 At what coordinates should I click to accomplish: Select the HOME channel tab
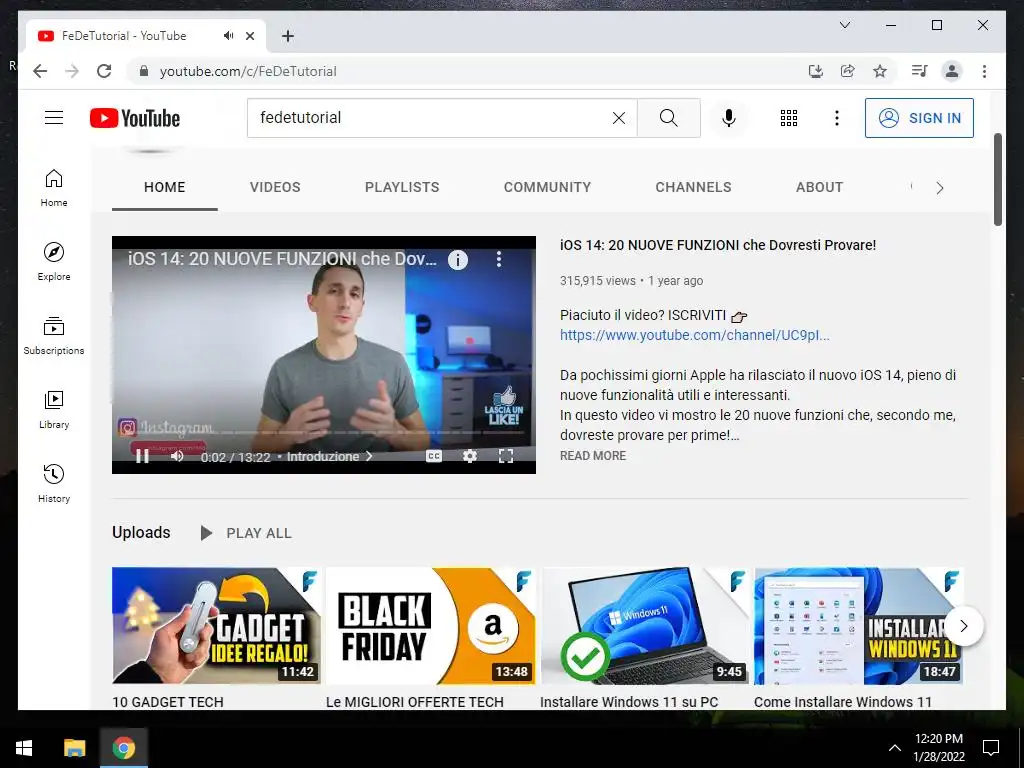coord(165,187)
